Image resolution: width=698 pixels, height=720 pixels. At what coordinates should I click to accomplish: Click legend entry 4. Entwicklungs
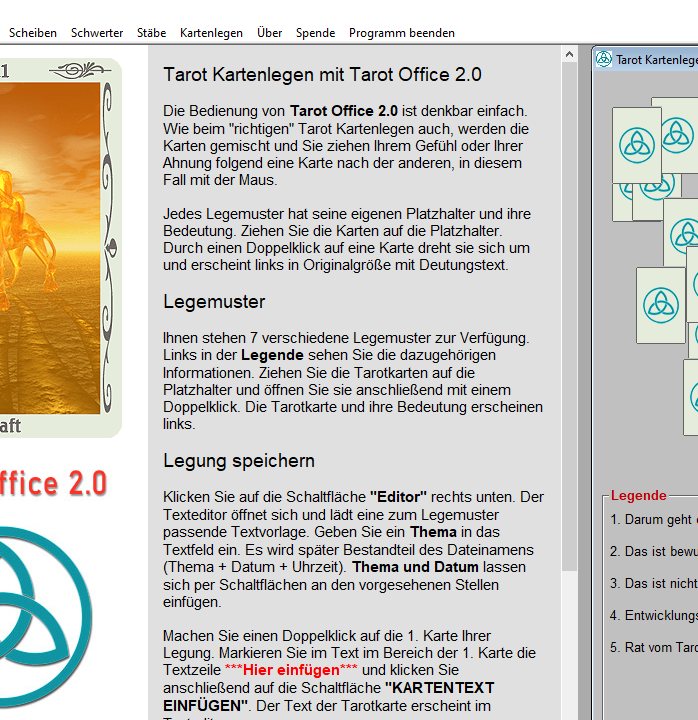(654, 615)
